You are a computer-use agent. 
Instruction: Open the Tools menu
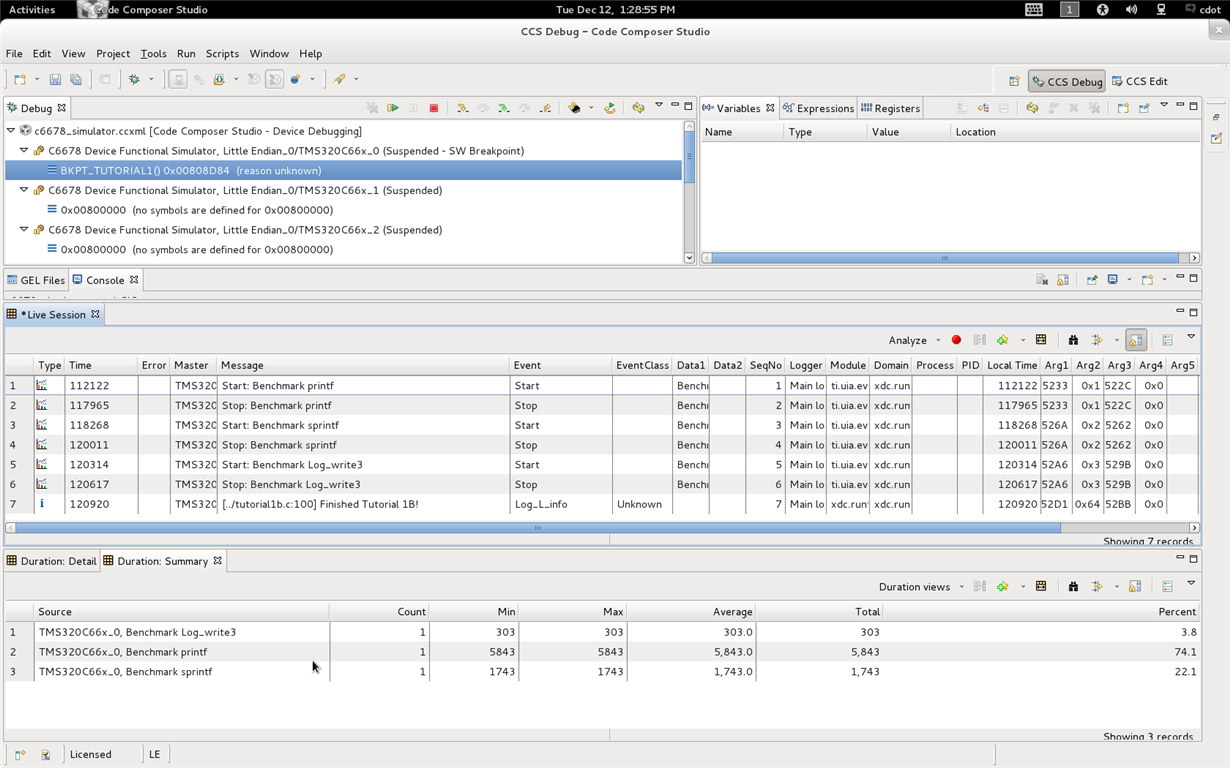153,54
